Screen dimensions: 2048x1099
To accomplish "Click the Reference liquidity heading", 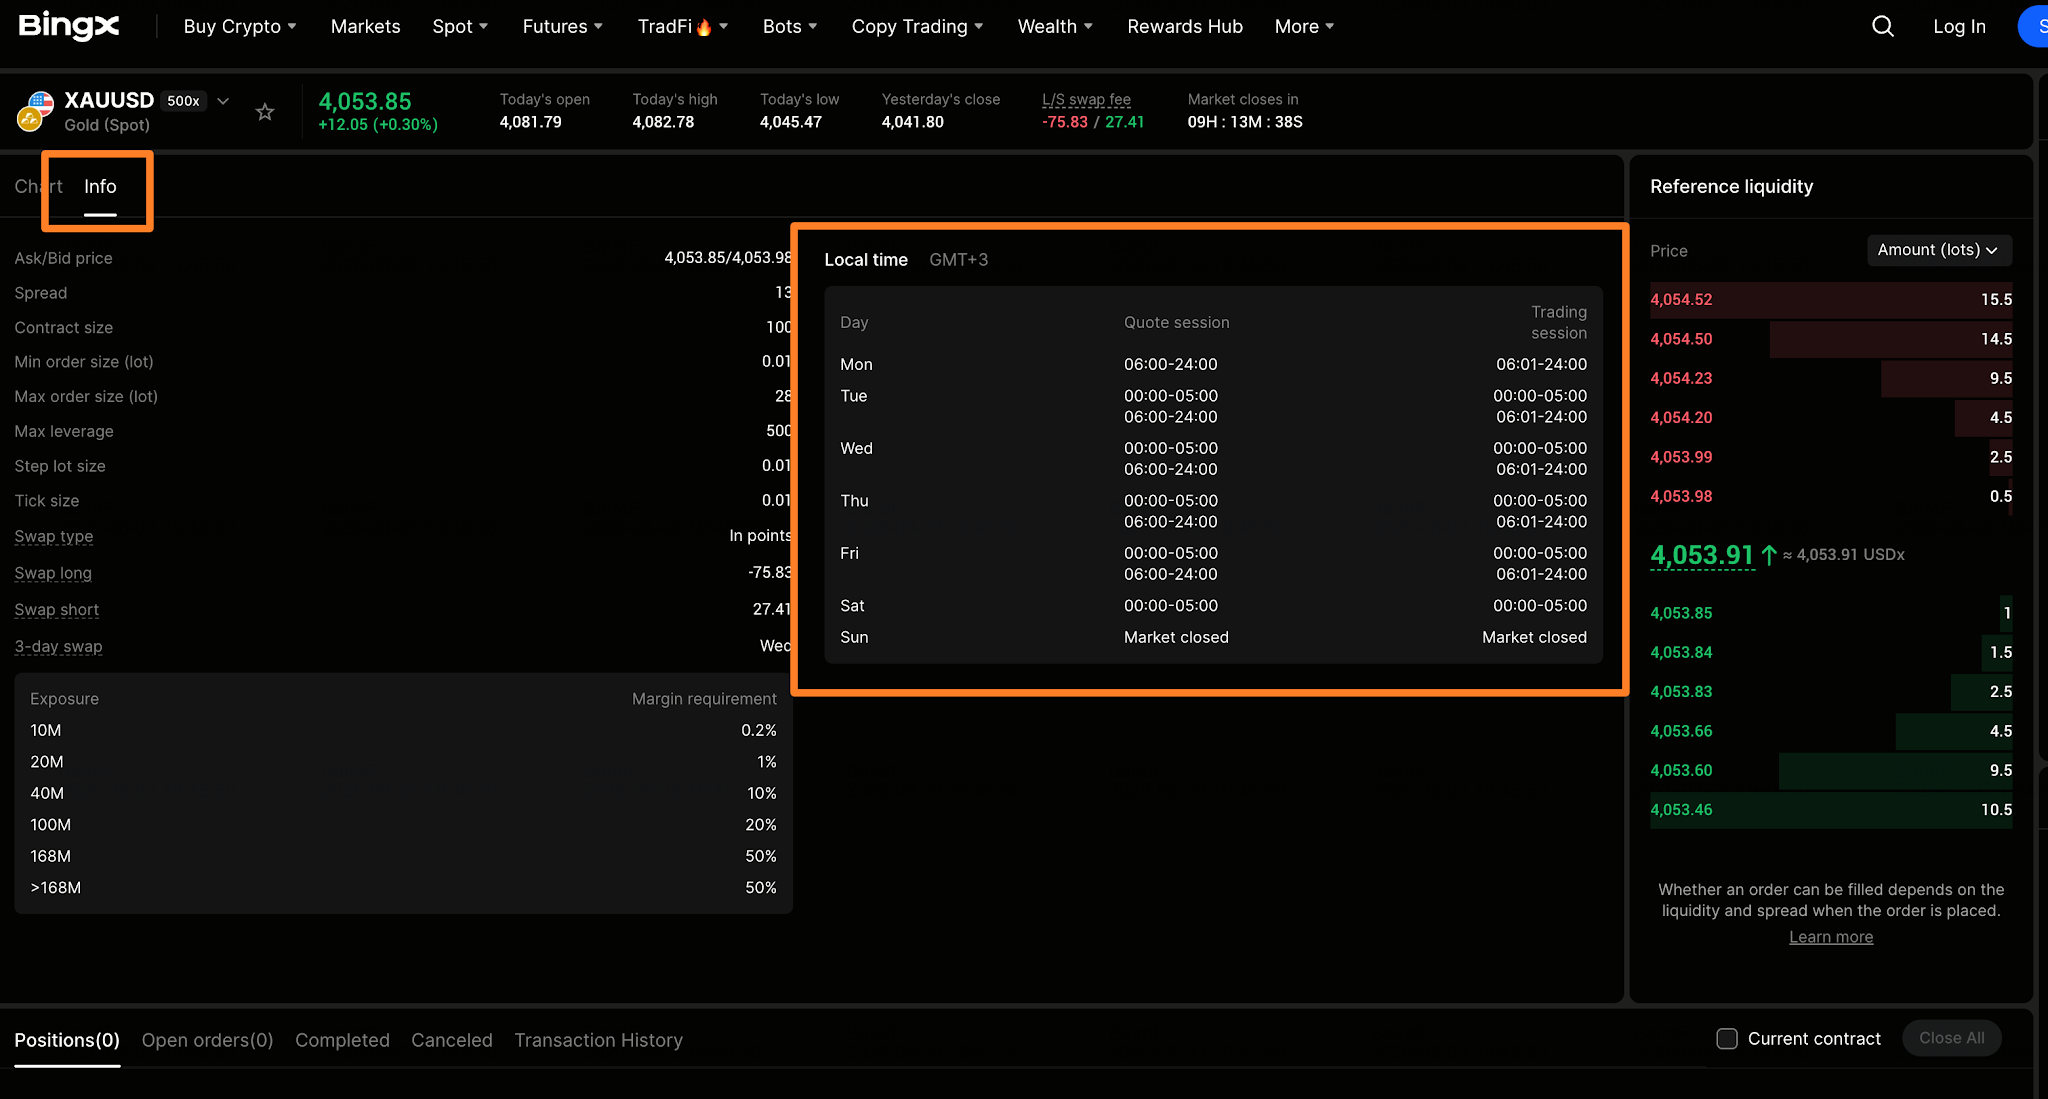I will (x=1732, y=187).
